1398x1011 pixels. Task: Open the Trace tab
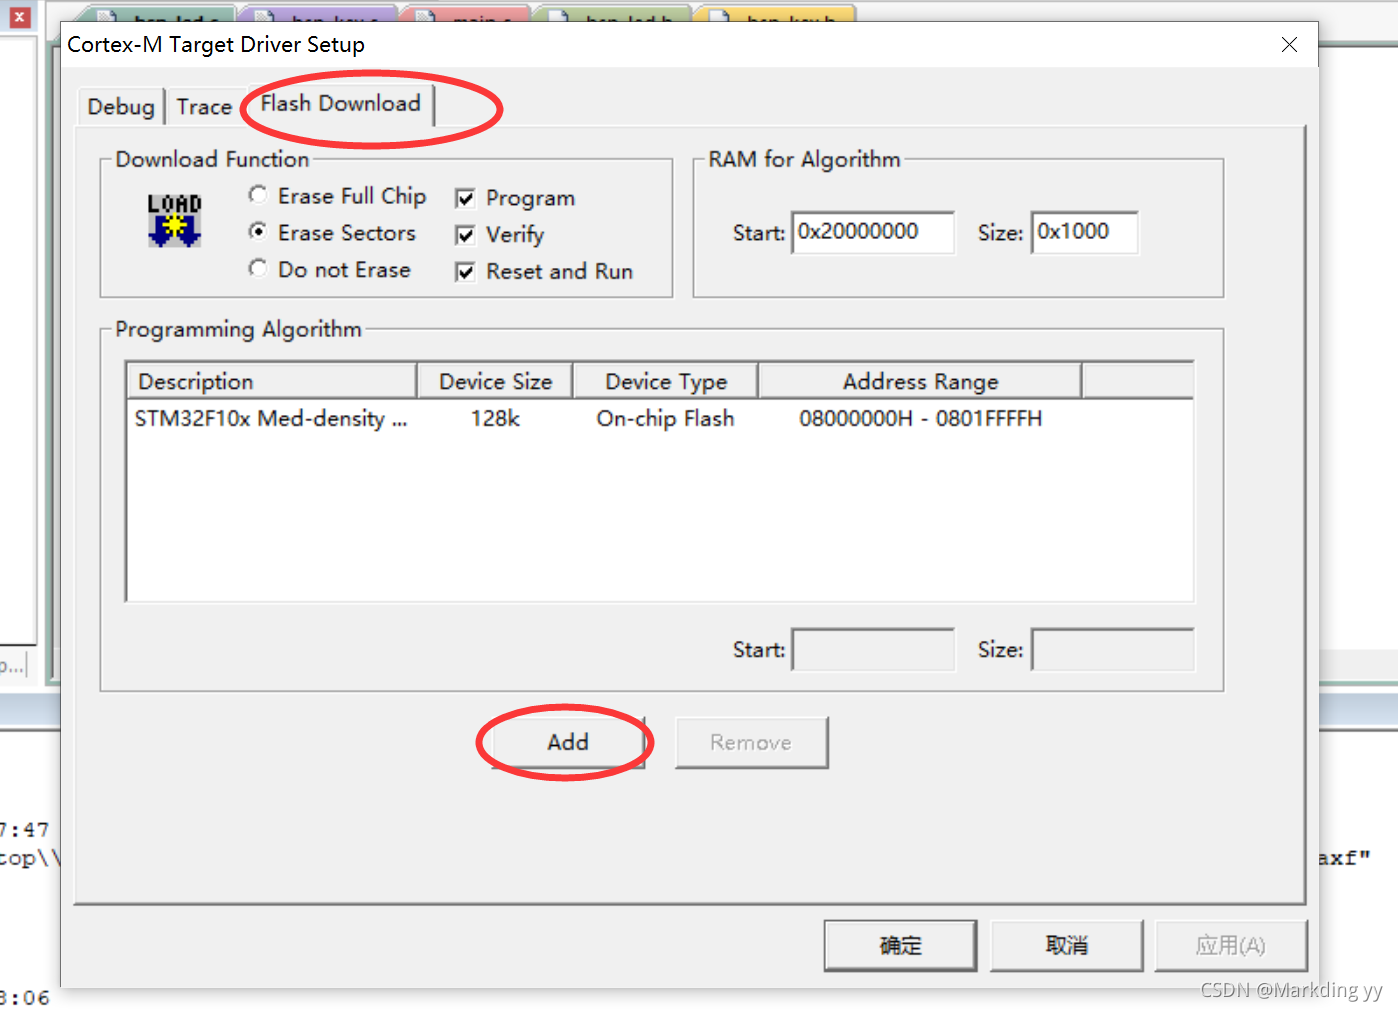[x=204, y=107]
